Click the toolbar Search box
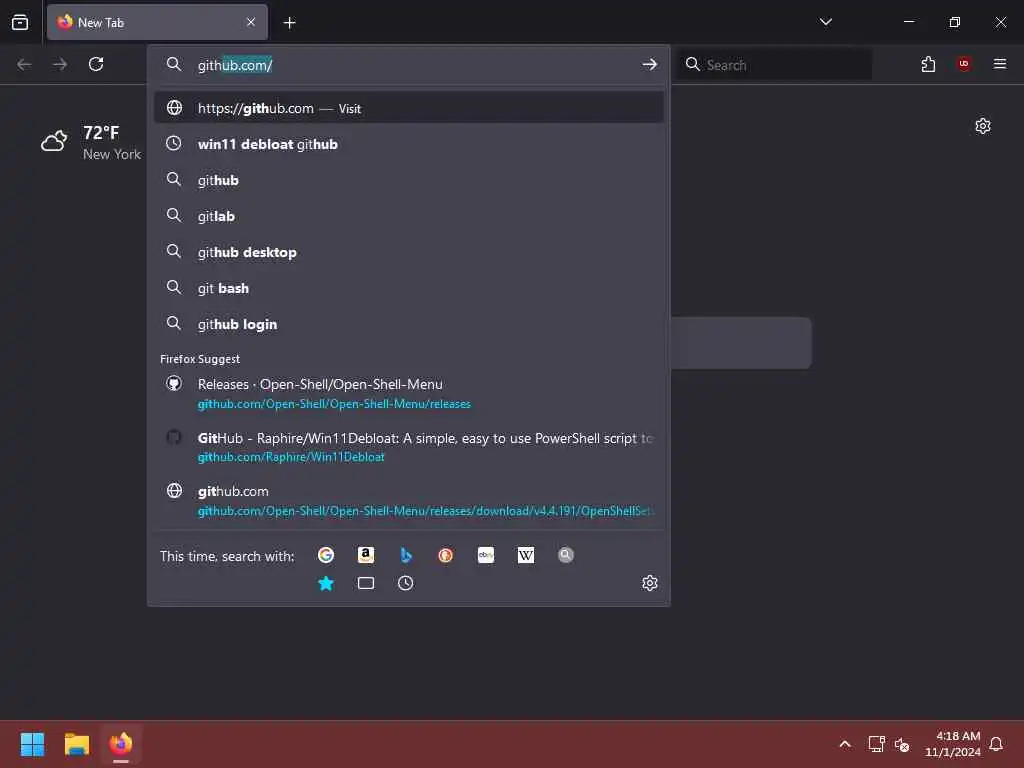Screen dimensions: 1024x768 (774, 65)
